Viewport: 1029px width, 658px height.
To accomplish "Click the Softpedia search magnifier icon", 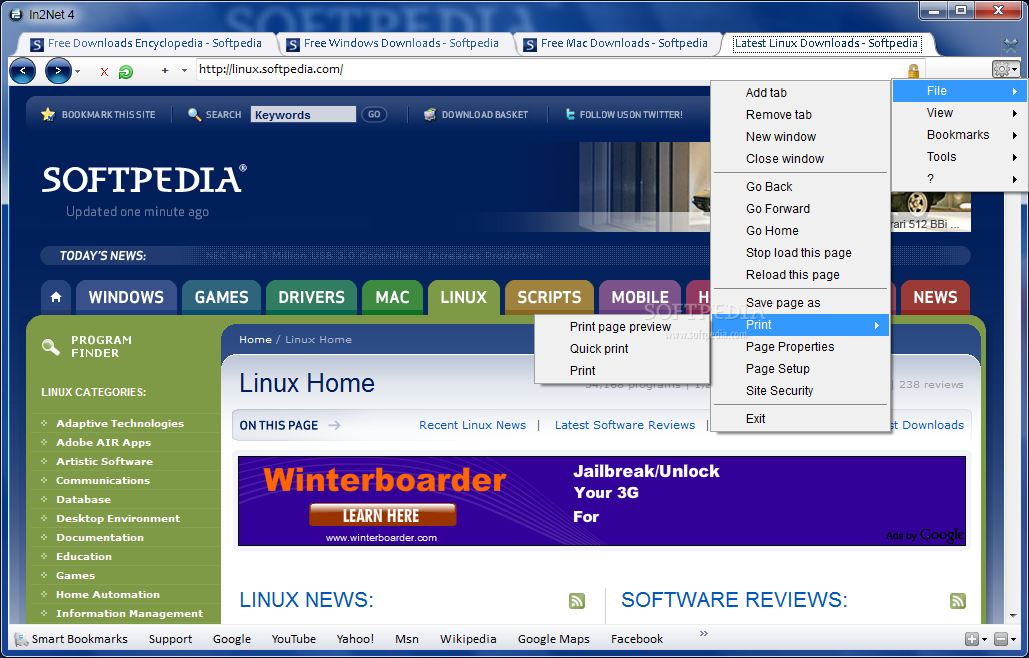I will pos(194,114).
